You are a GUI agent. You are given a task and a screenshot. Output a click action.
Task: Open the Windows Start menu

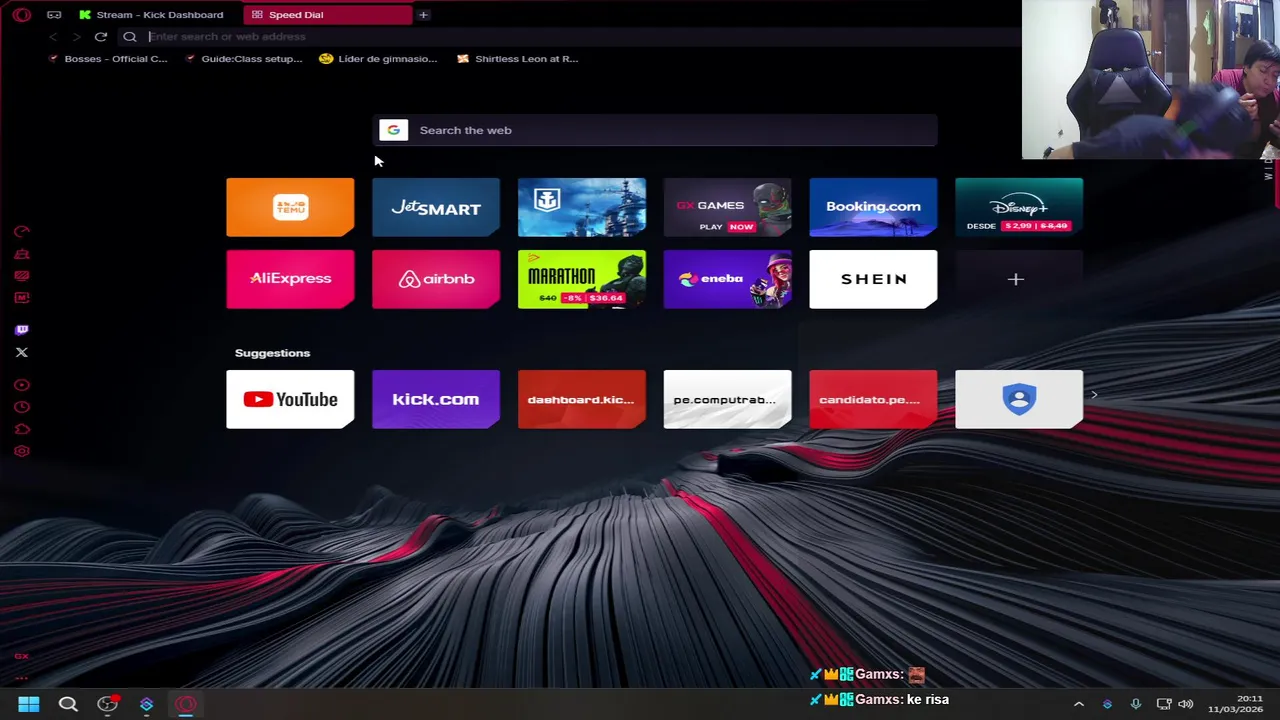29,704
